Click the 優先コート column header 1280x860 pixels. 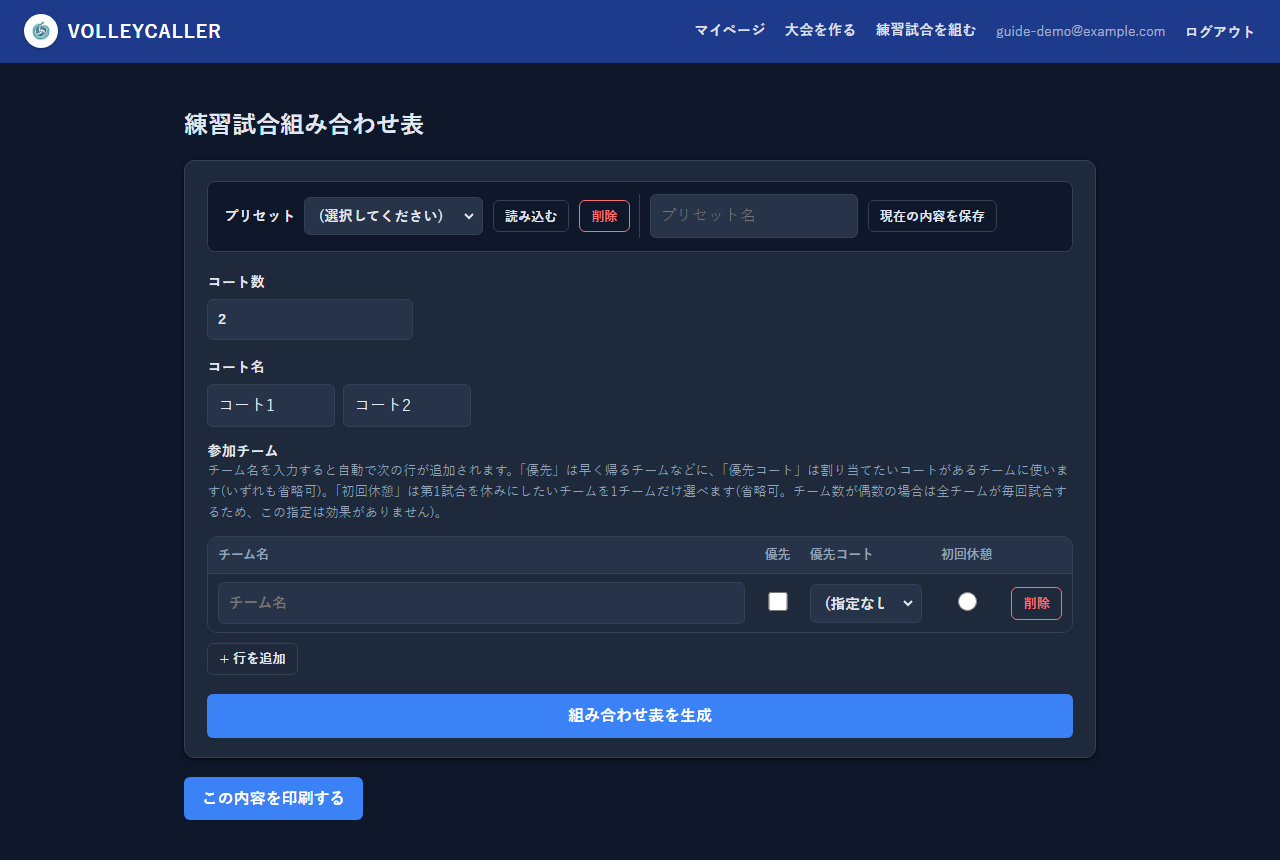841,554
